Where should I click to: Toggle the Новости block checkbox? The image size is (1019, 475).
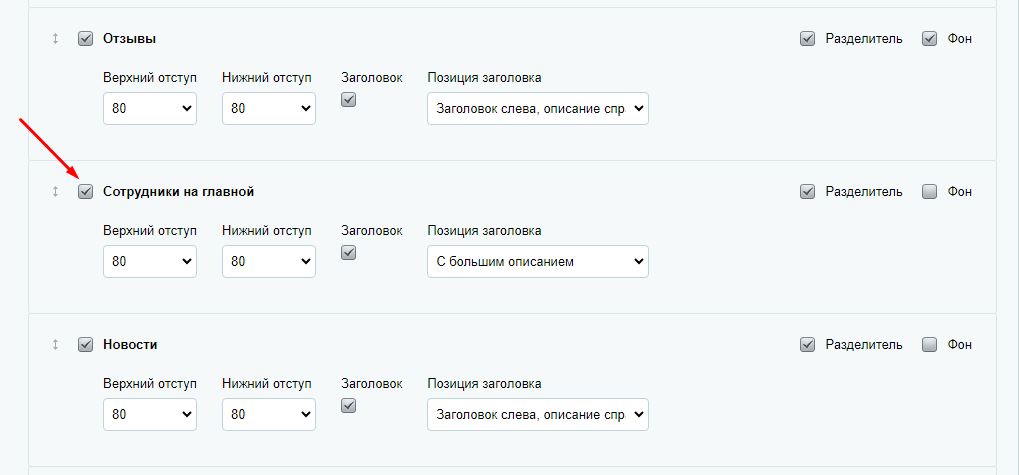(86, 345)
